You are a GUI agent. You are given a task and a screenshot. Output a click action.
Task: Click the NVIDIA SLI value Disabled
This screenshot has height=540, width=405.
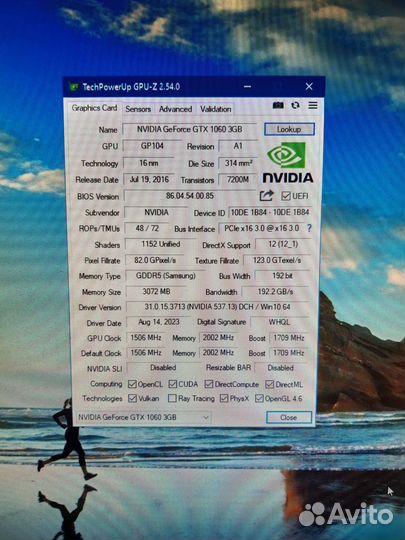click(x=163, y=368)
